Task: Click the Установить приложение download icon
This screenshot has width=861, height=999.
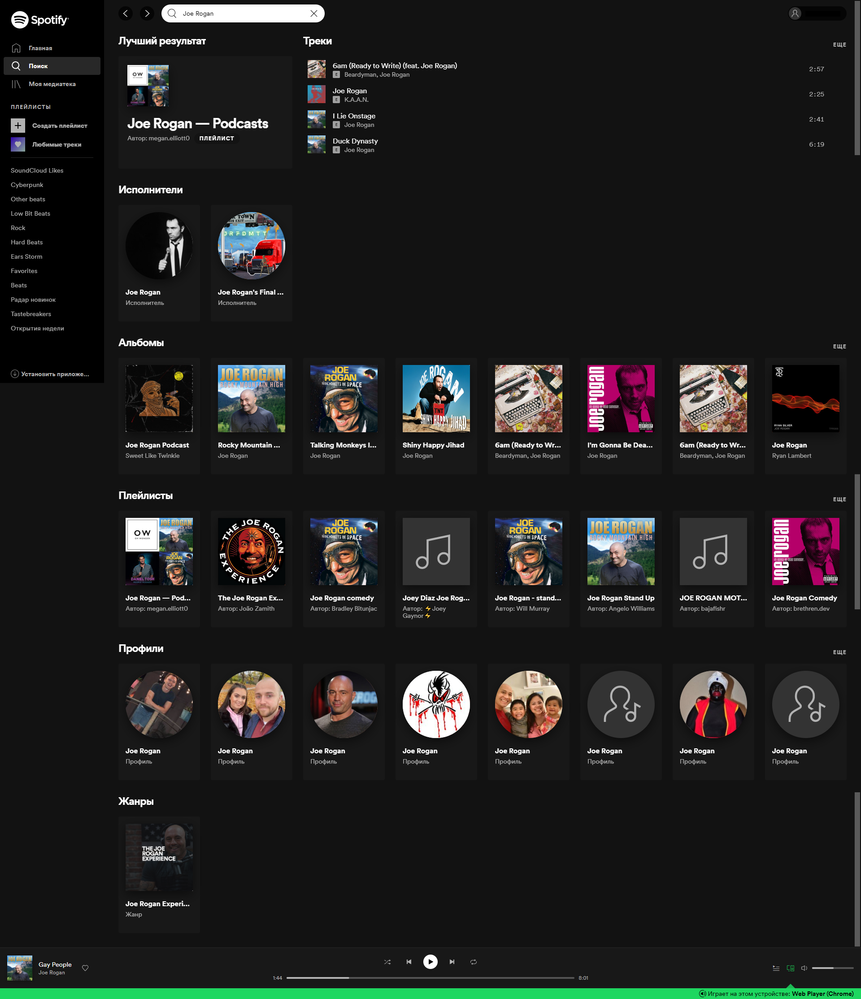Action: pos(15,374)
